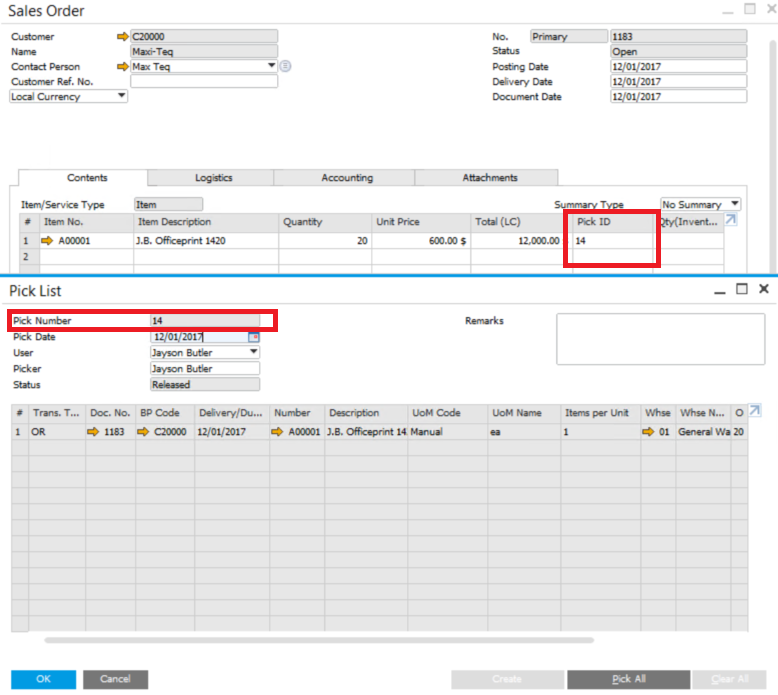This screenshot has width=778, height=695.
Task: Expand the Local Currency dropdown
Action: 122,96
